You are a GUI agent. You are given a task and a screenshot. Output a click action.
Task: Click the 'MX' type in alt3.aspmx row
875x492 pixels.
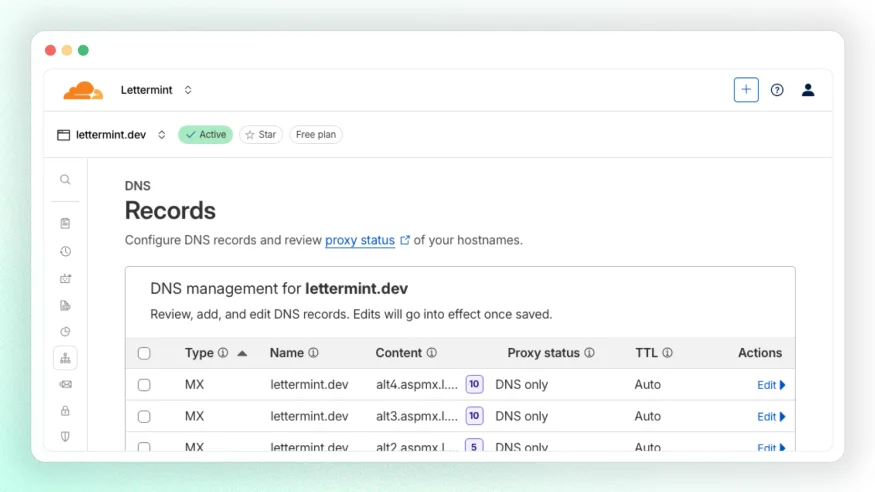point(194,417)
